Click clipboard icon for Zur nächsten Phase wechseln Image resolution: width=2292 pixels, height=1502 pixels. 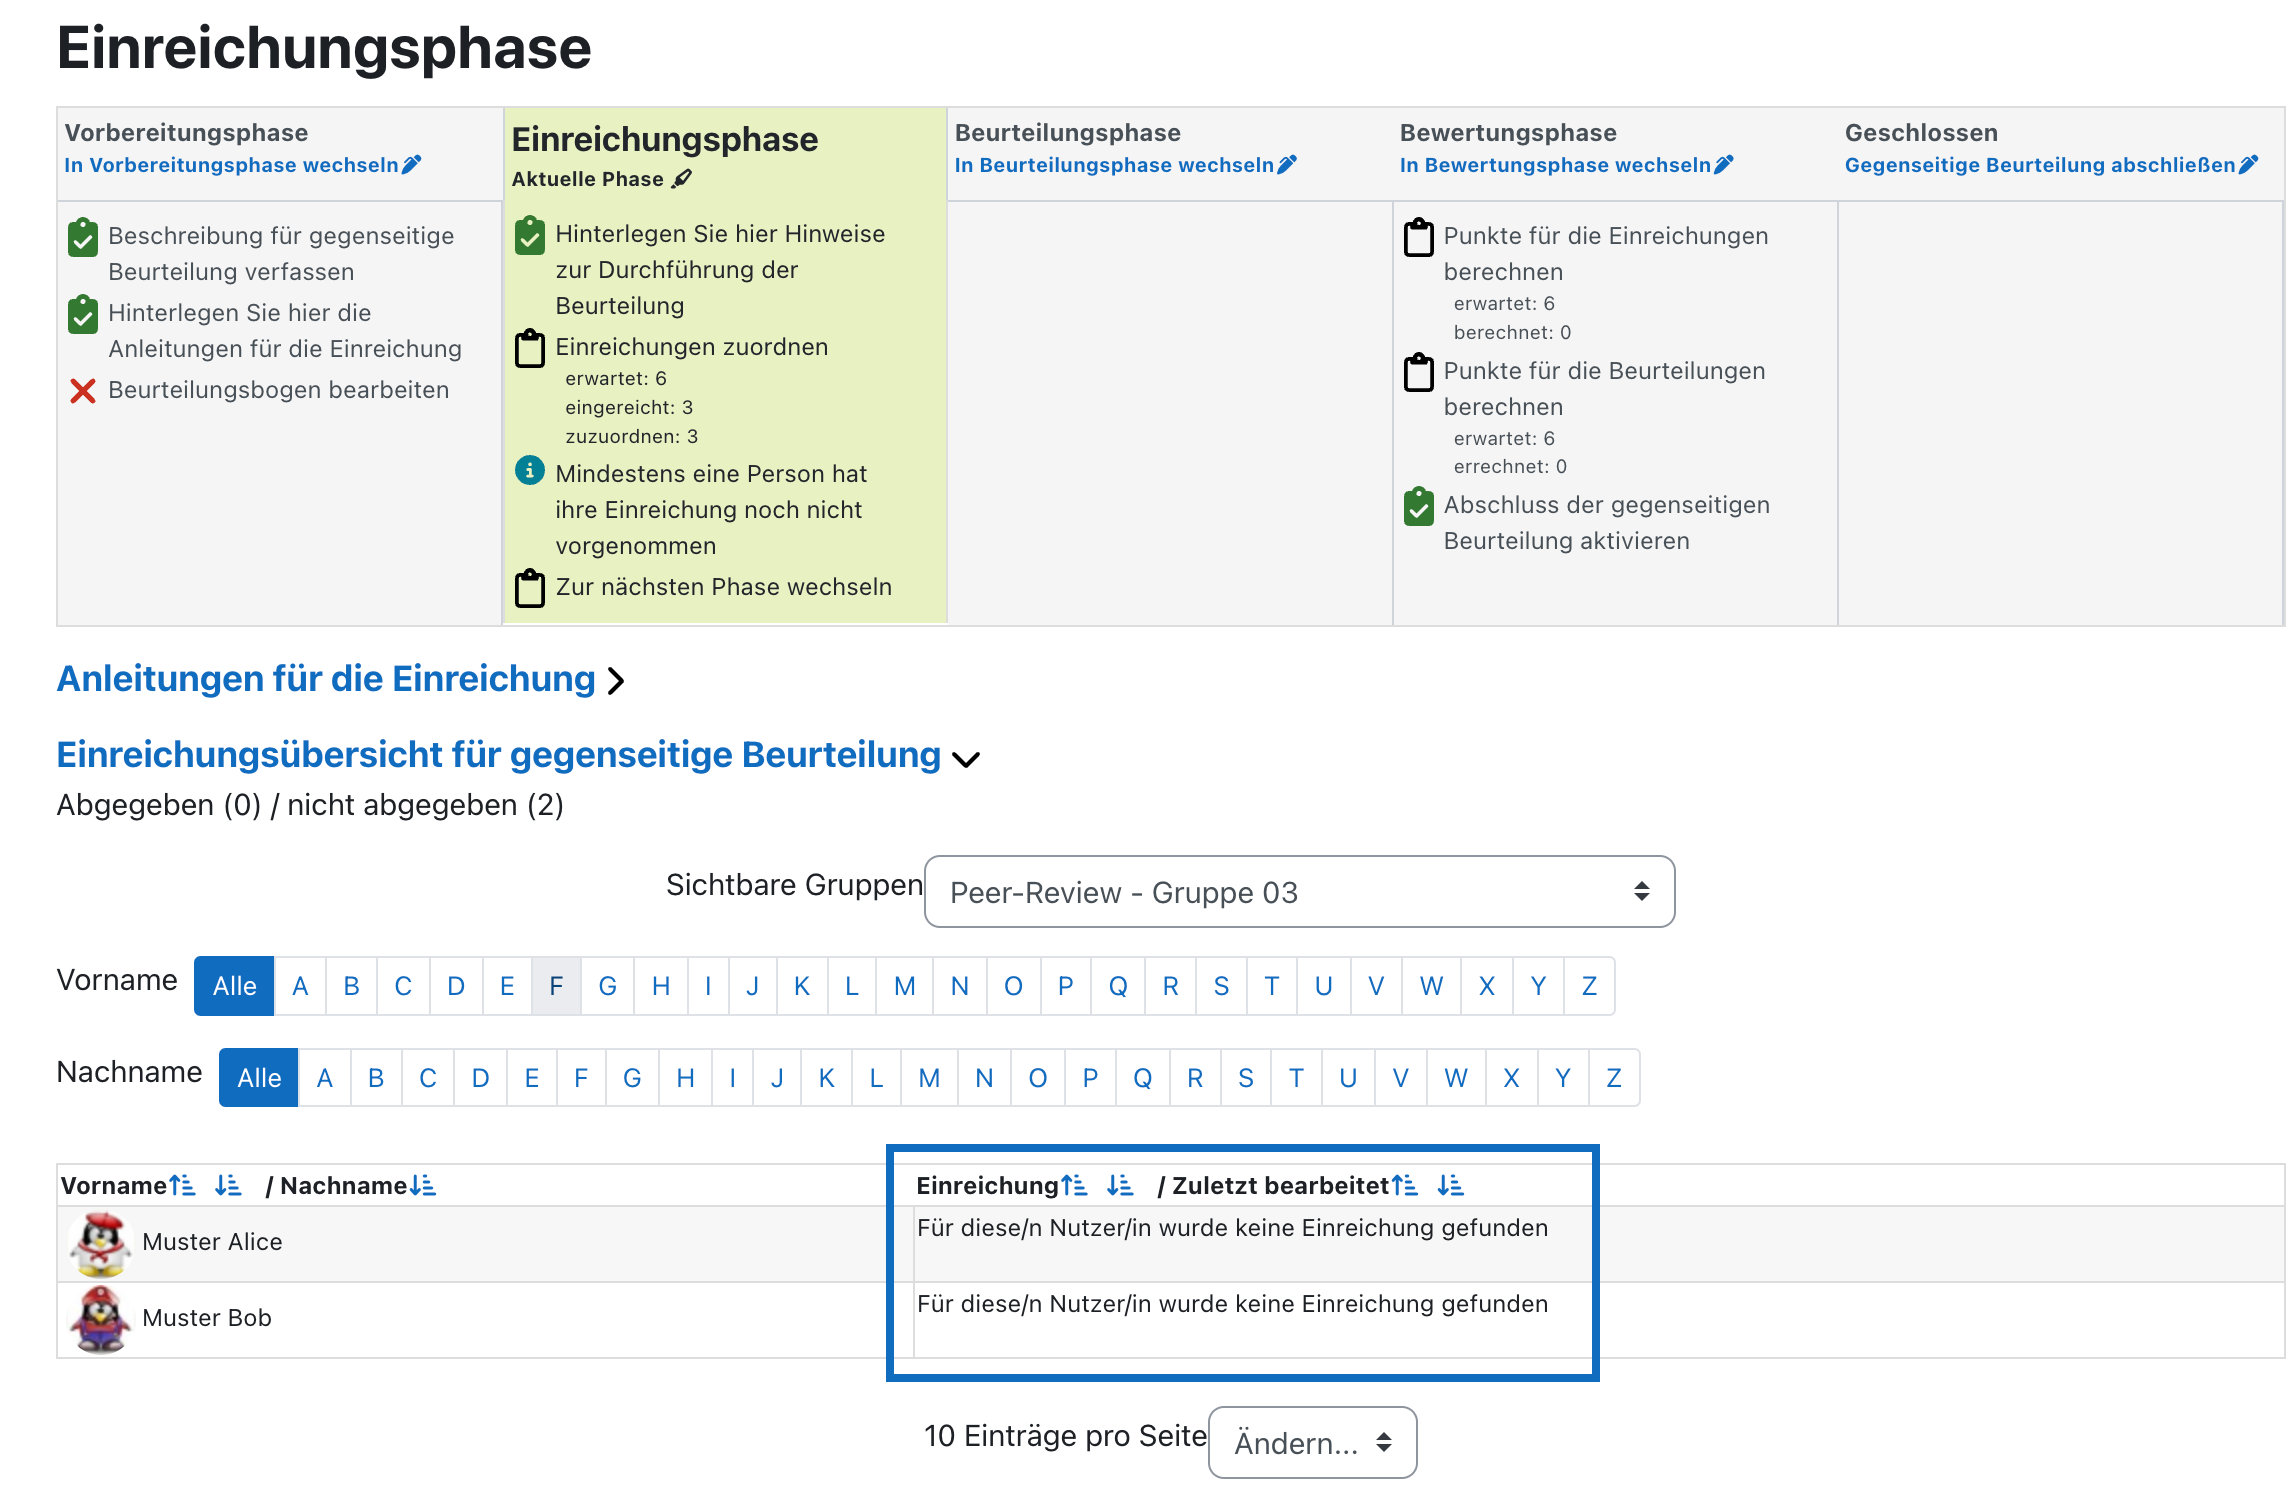tap(530, 588)
